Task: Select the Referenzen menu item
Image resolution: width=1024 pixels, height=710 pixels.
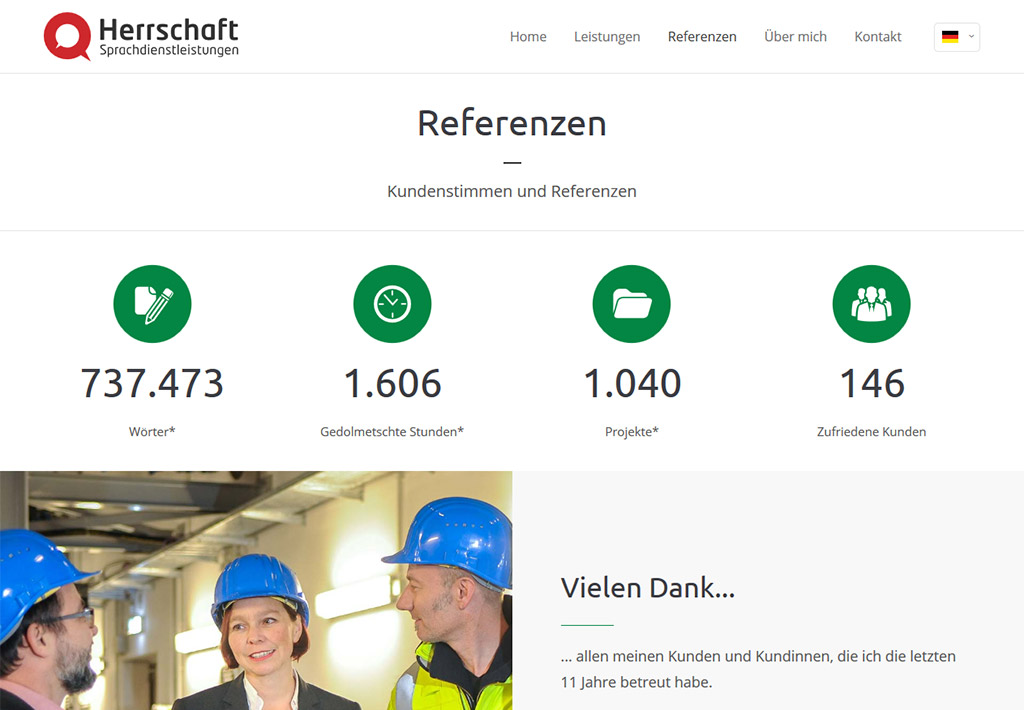Action: [x=702, y=37]
